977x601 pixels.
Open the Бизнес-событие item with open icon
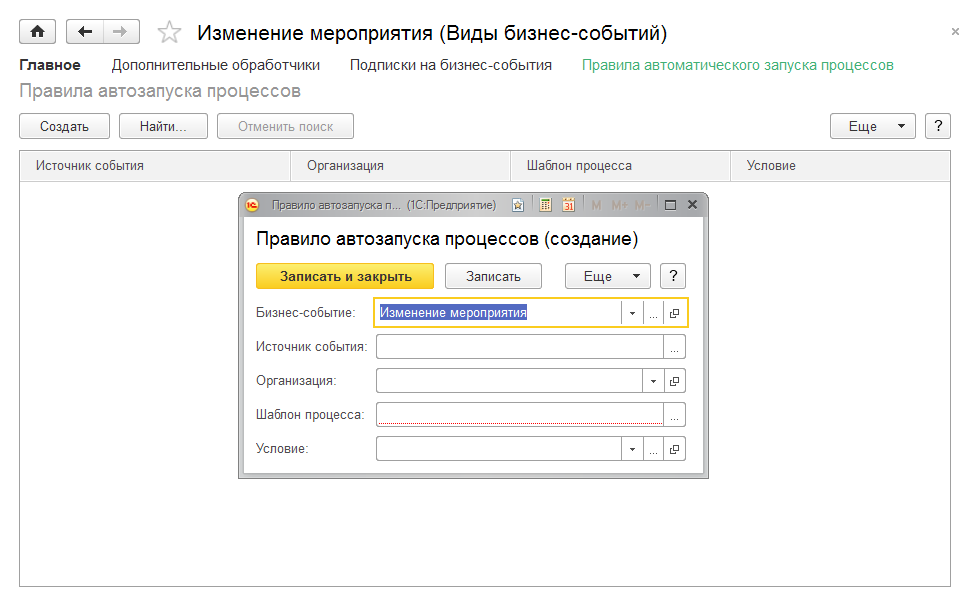[675, 313]
